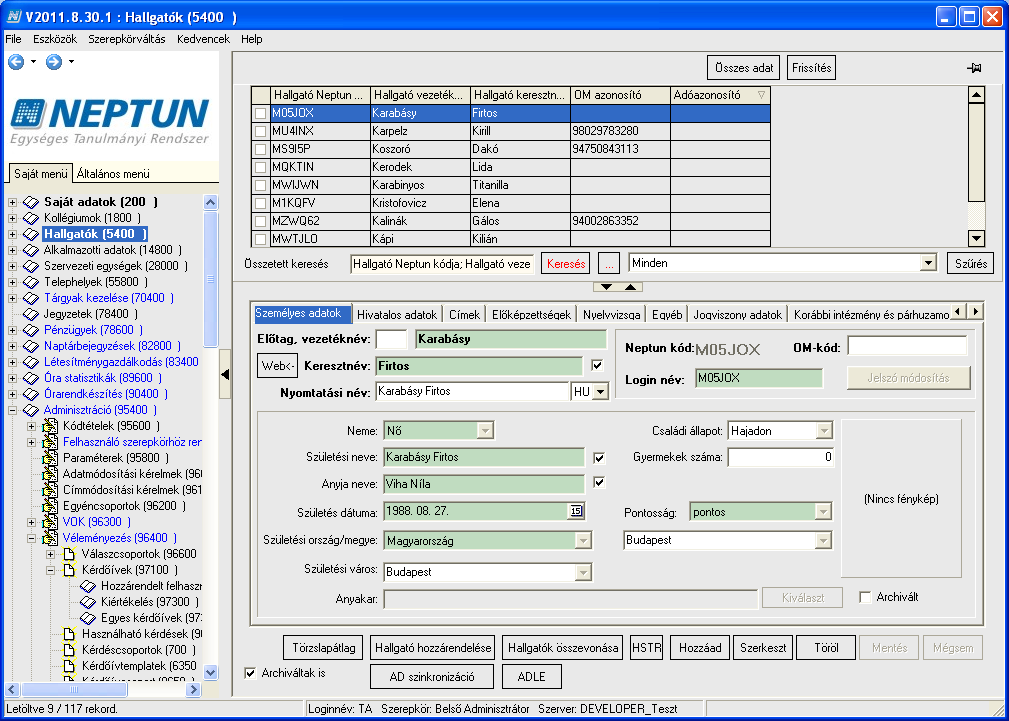Open the HU language dropdown

point(600,391)
